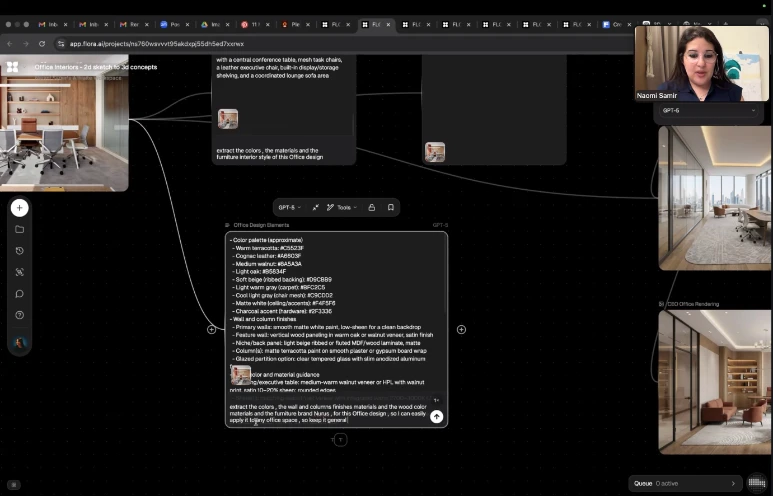Click the user avatar in left sidebar

pos(19,343)
